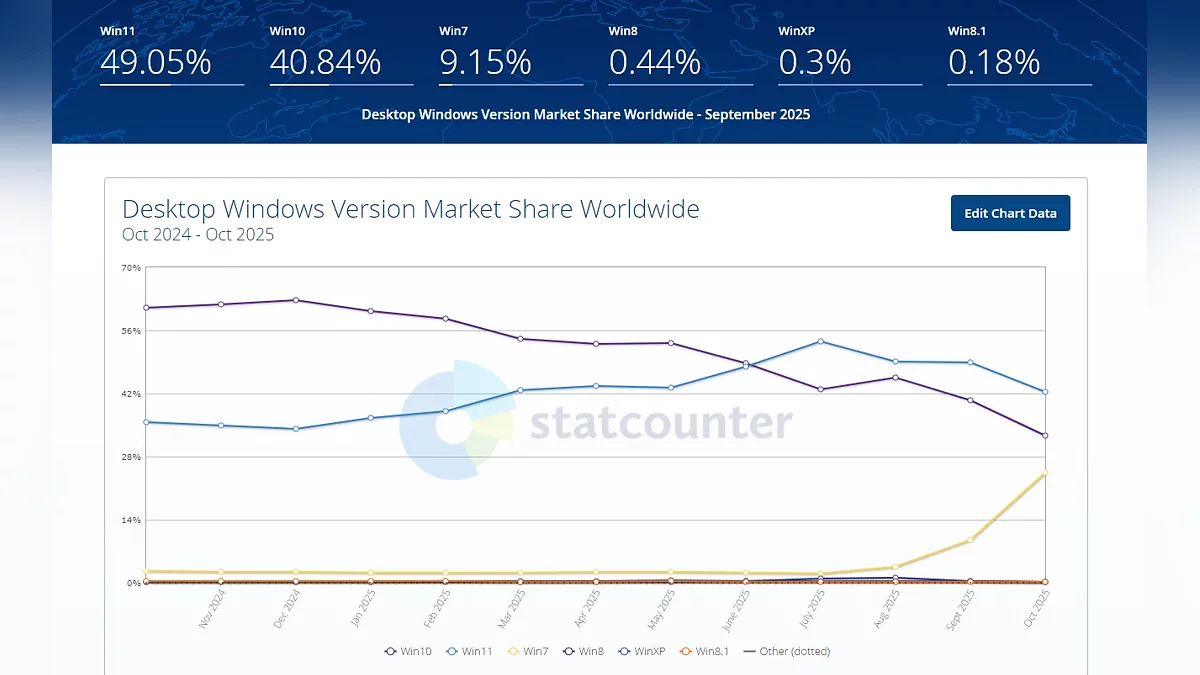Click the Sept 2025 x-axis label
Screen dimensions: 1200x675
960,608
